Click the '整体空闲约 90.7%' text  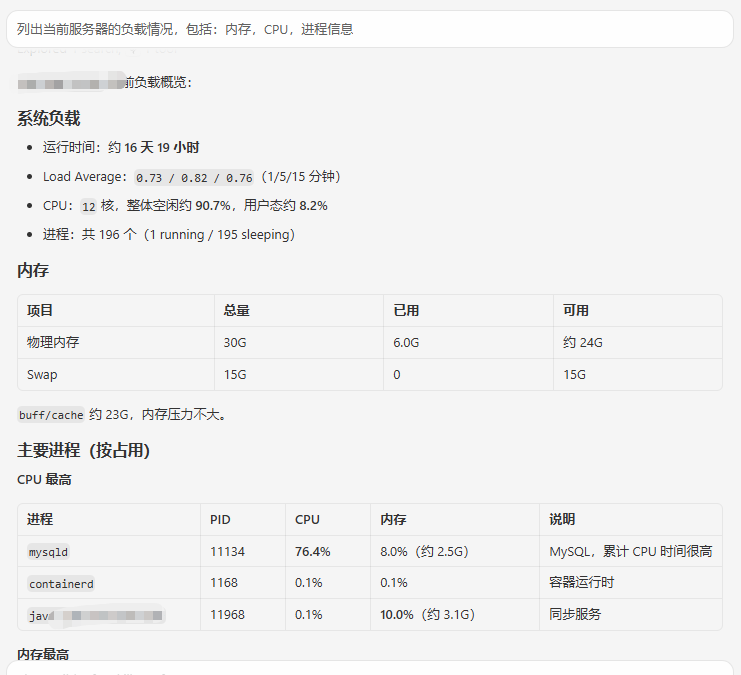pos(178,206)
